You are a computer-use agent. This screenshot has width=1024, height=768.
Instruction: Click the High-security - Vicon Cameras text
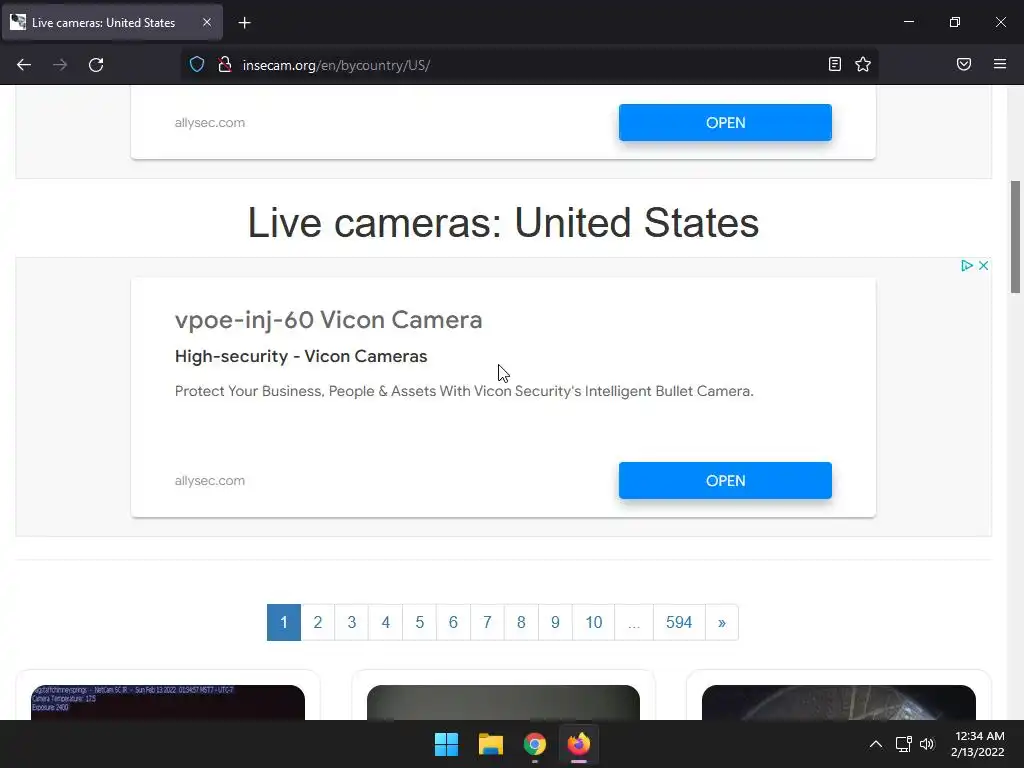coord(301,357)
